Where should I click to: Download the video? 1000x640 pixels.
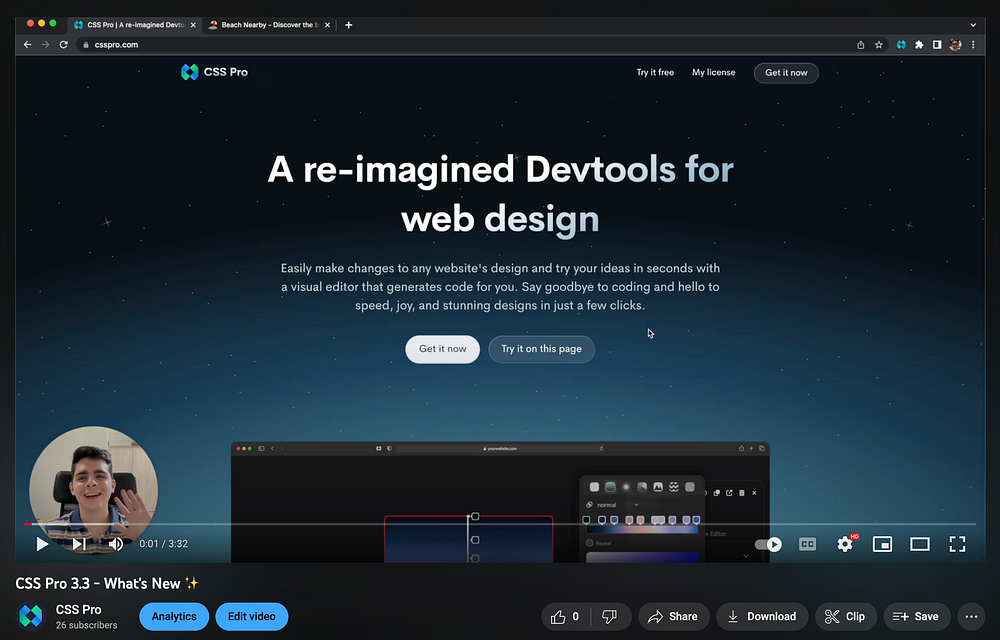click(x=762, y=616)
